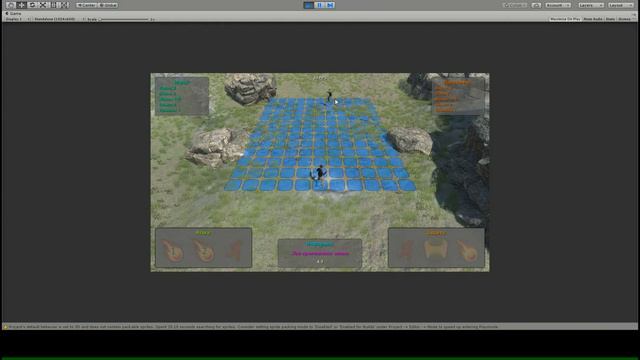Select the Rect transform tool
Image resolution: width=640 pixels, height=360 pixels.
[x=53, y=5]
